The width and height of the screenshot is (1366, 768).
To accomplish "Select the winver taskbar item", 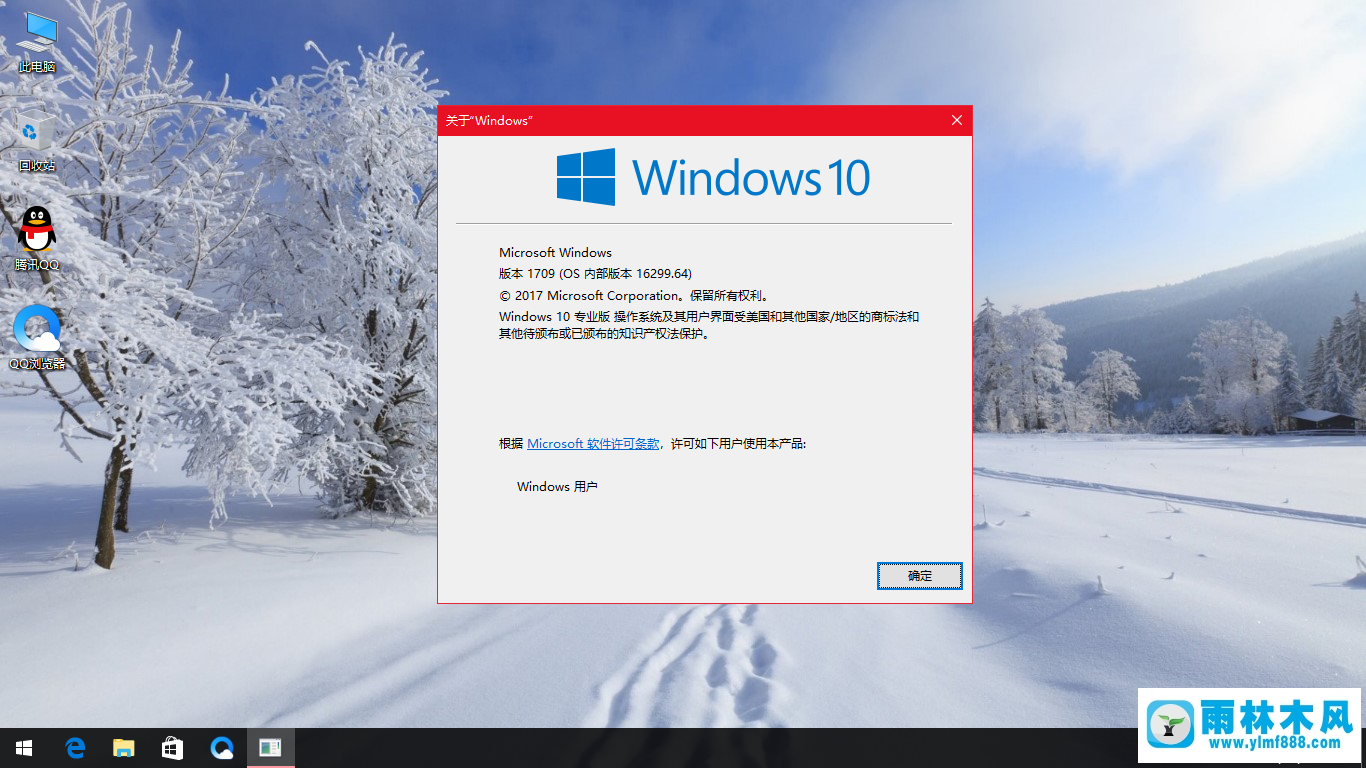I will point(270,748).
